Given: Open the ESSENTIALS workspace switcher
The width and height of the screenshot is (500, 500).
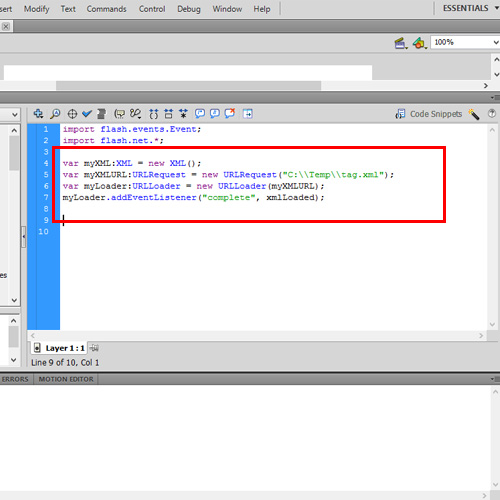Looking at the screenshot, I should coord(470,8).
